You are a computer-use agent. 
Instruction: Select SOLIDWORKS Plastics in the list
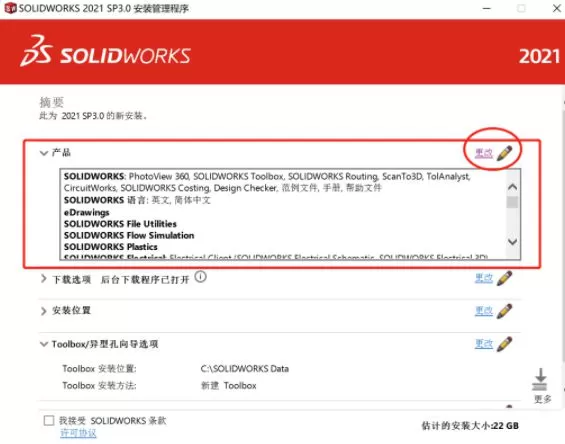click(111, 247)
